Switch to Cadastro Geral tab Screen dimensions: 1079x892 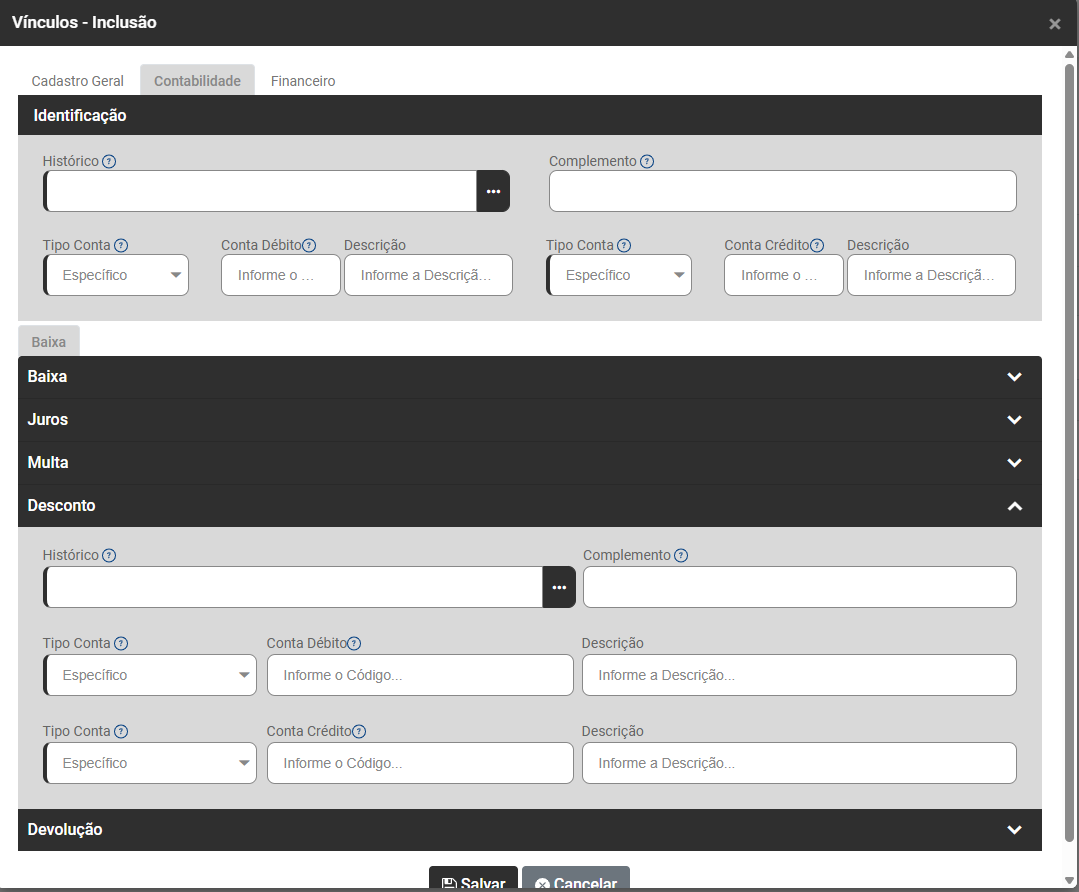coord(78,81)
